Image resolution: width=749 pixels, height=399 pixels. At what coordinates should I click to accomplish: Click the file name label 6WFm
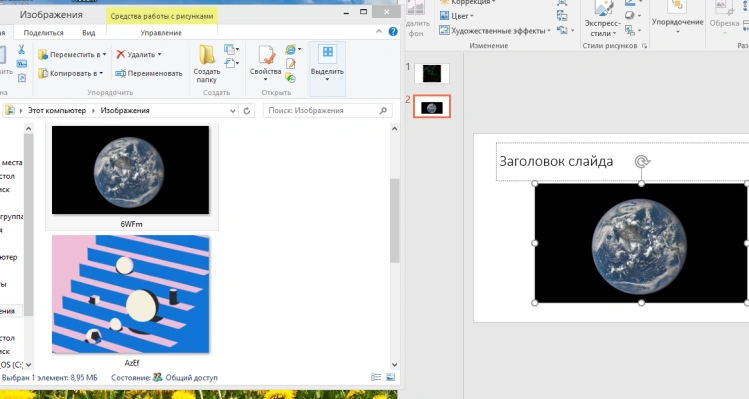[131, 224]
